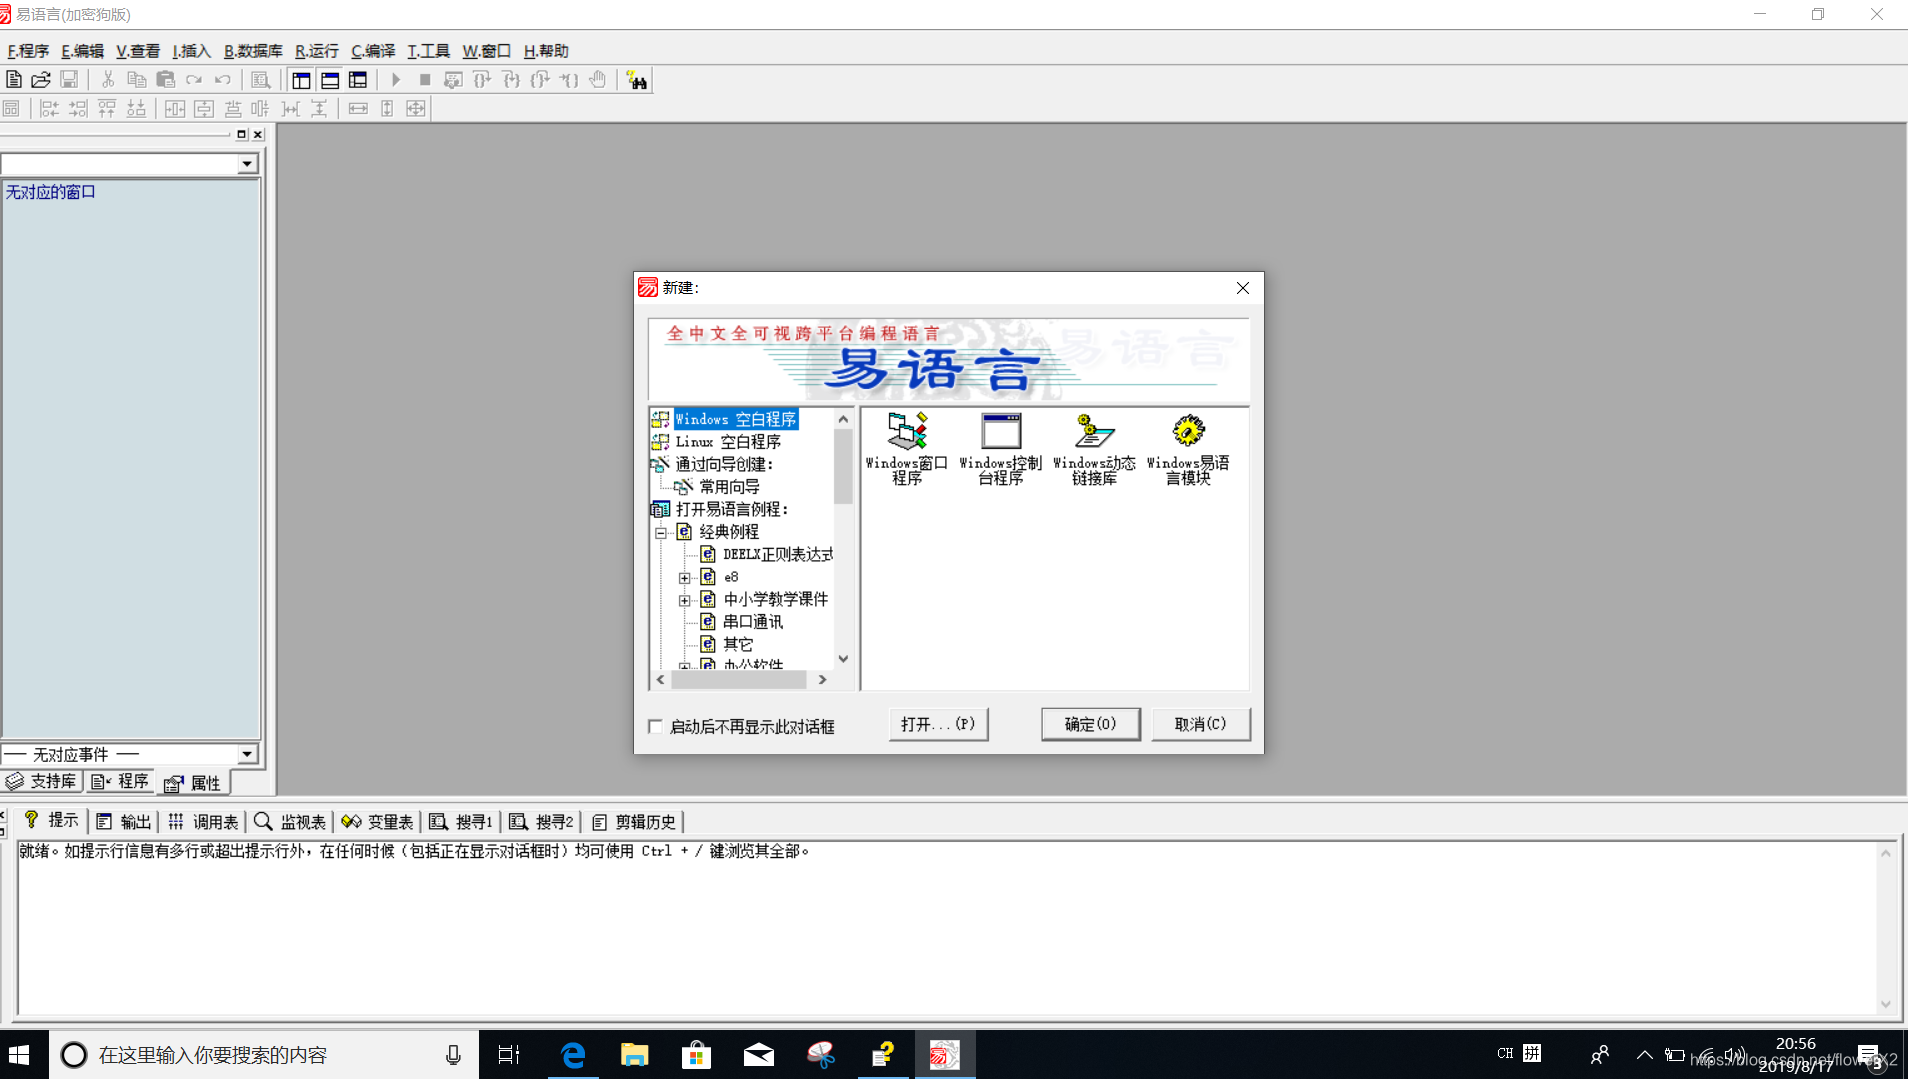Image resolution: width=1908 pixels, height=1079 pixels.
Task: Click the New file toolbar icon
Action: (14, 80)
